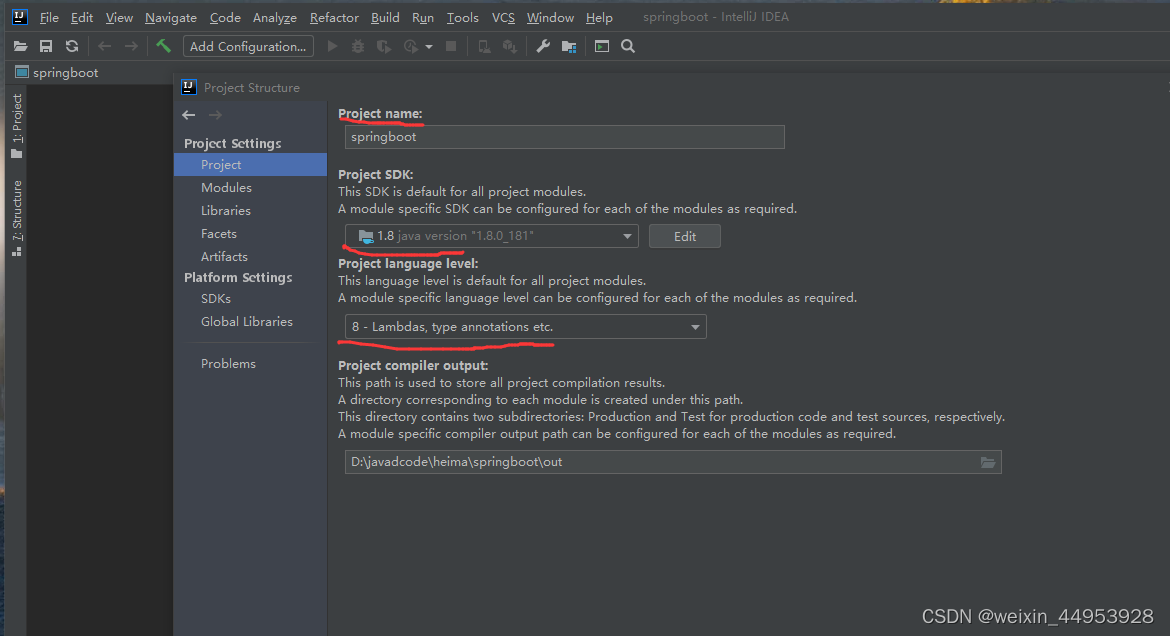Open the Project language level dropdown
Image resolution: width=1170 pixels, height=636 pixels.
525,327
